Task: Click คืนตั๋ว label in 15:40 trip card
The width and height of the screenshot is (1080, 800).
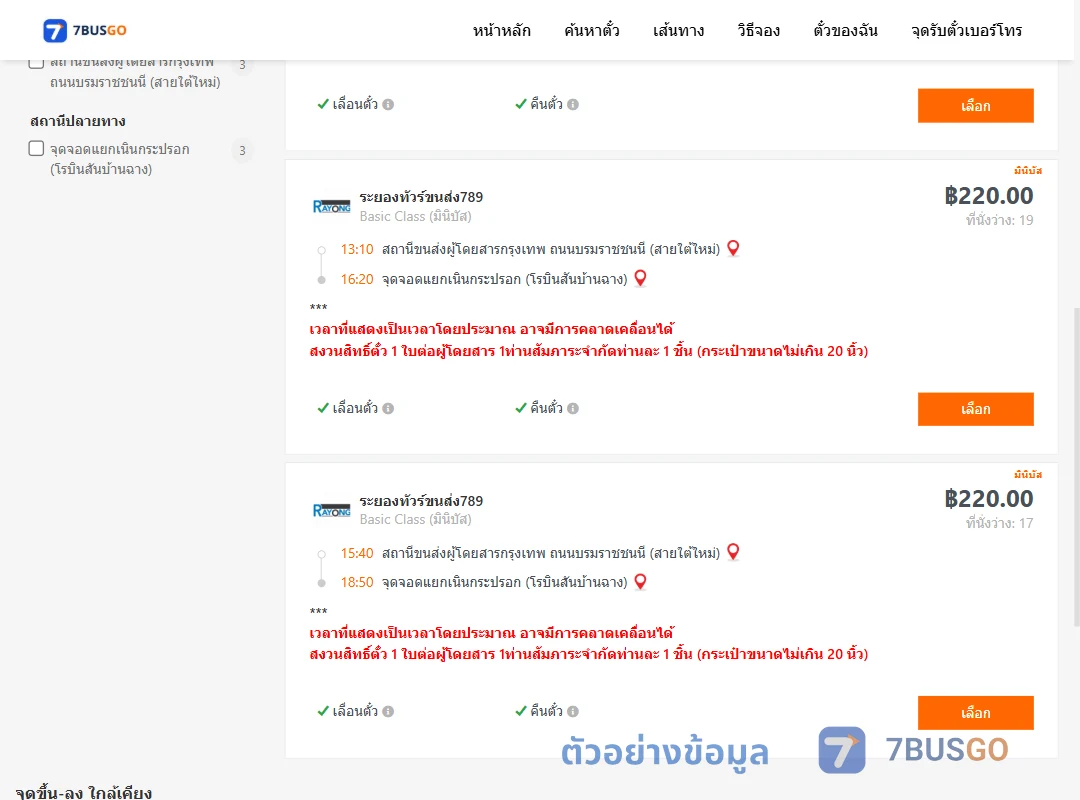Action: pyautogui.click(x=546, y=710)
